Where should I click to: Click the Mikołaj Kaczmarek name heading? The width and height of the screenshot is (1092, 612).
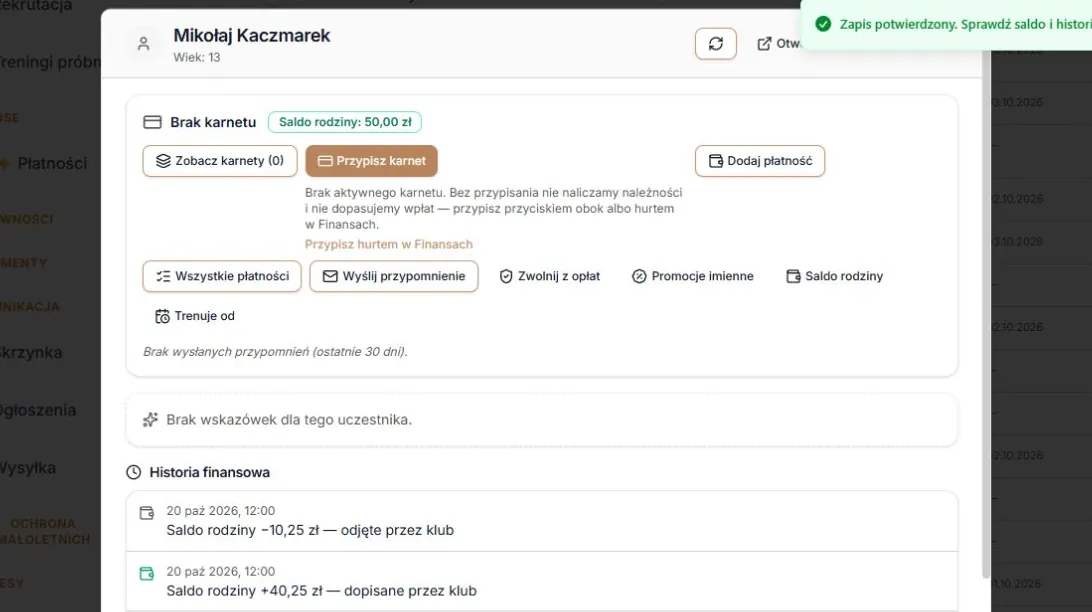(251, 36)
